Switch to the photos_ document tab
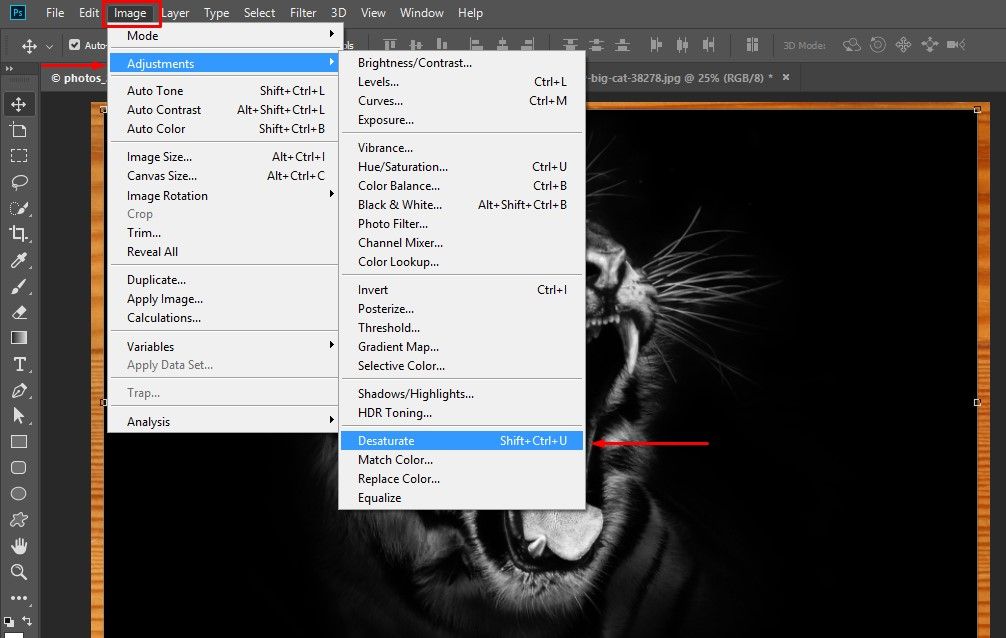Image resolution: width=1006 pixels, height=638 pixels. [76, 78]
